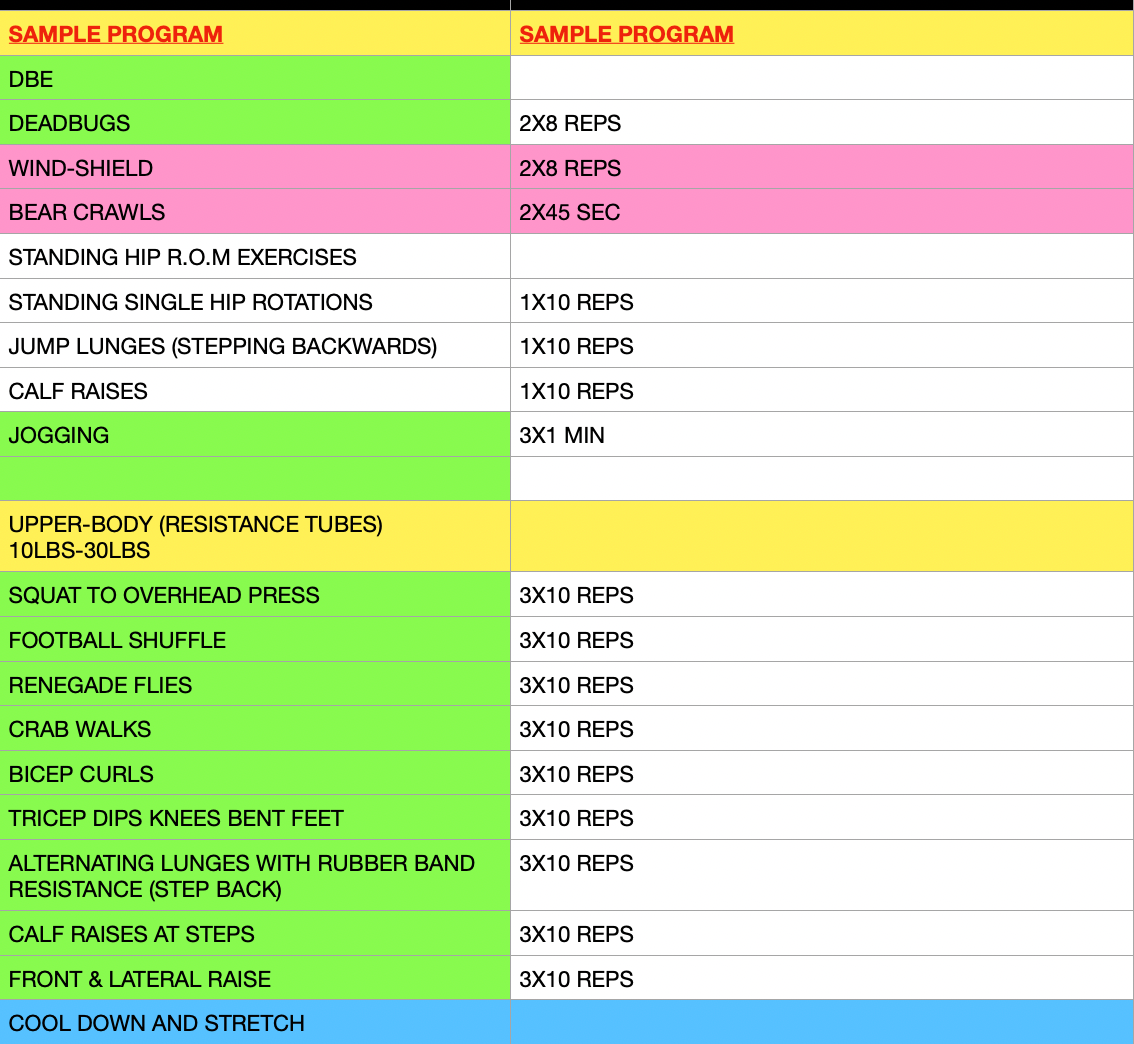Click the SAMPLE PROGRAM heading above the reps column
The height and width of the screenshot is (1044, 1134).
tap(626, 34)
